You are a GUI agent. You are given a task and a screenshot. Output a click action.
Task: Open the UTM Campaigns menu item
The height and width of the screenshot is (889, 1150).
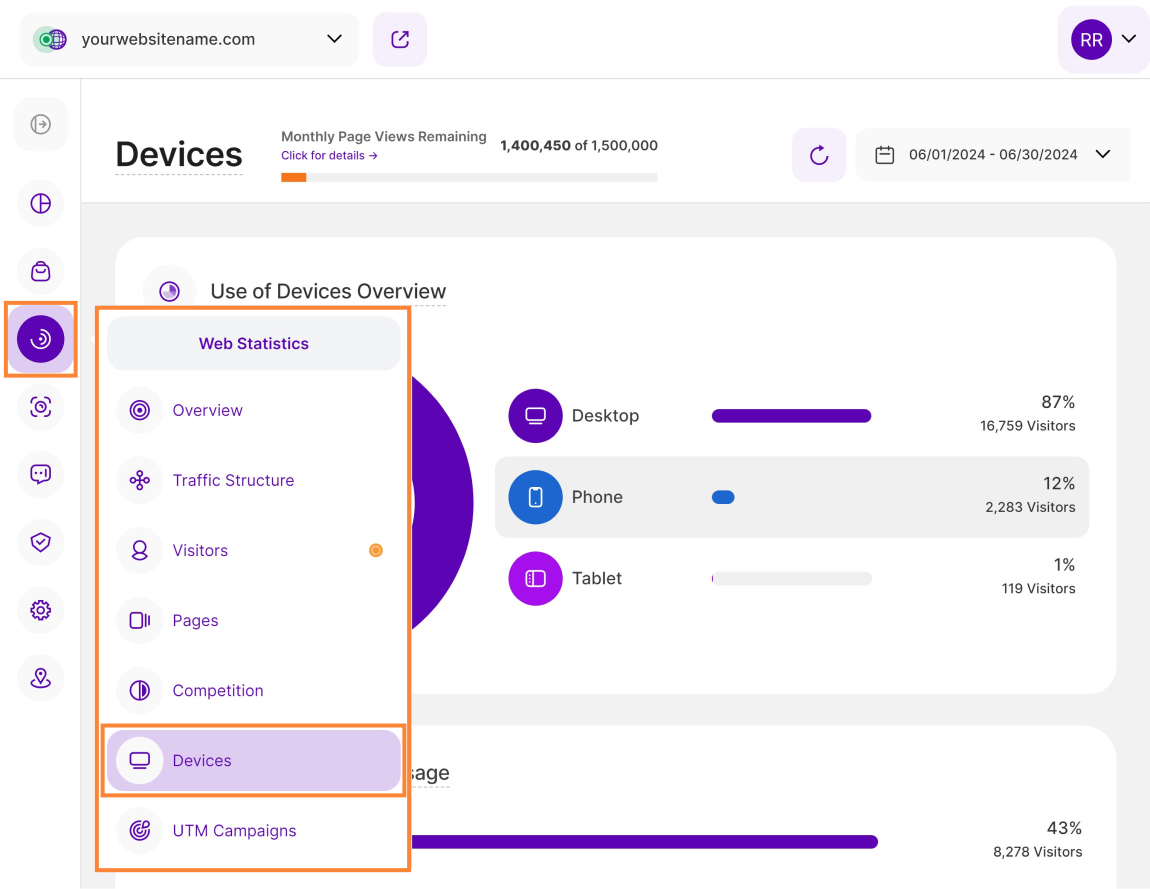[234, 831]
